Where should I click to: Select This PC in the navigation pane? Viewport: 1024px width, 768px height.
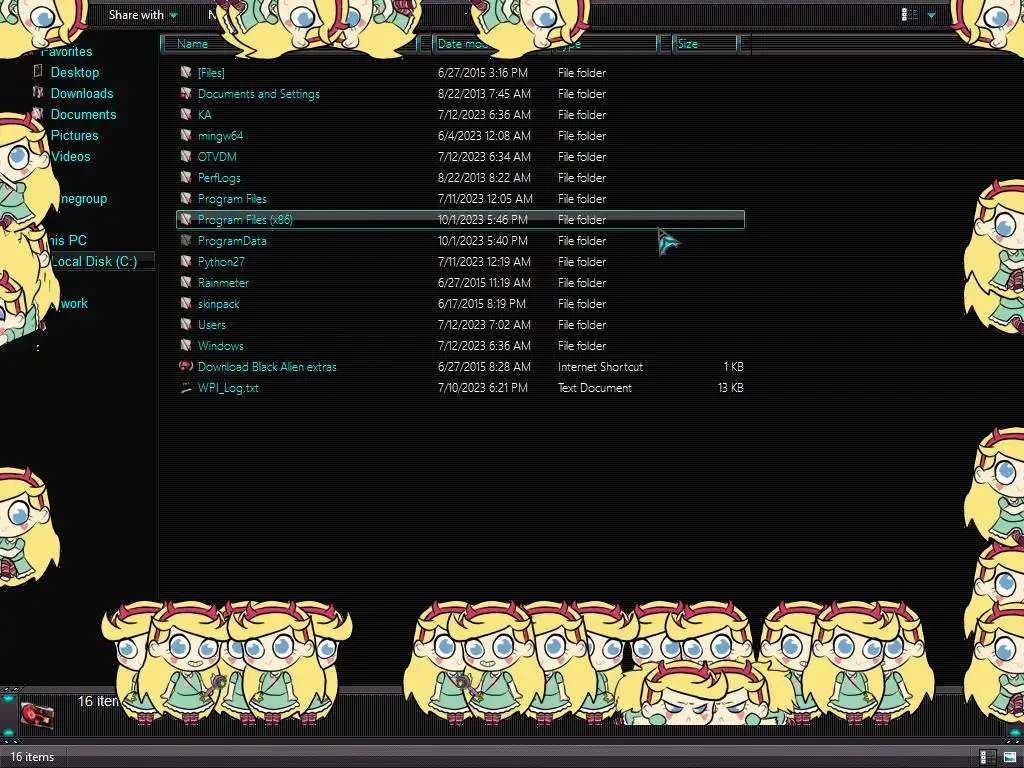point(68,240)
